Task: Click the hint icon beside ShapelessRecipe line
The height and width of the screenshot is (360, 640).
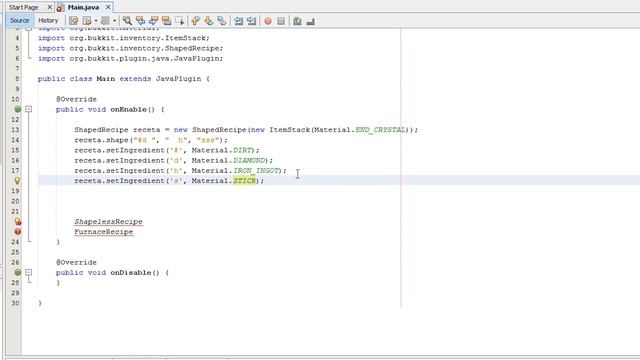Action: click(18, 221)
